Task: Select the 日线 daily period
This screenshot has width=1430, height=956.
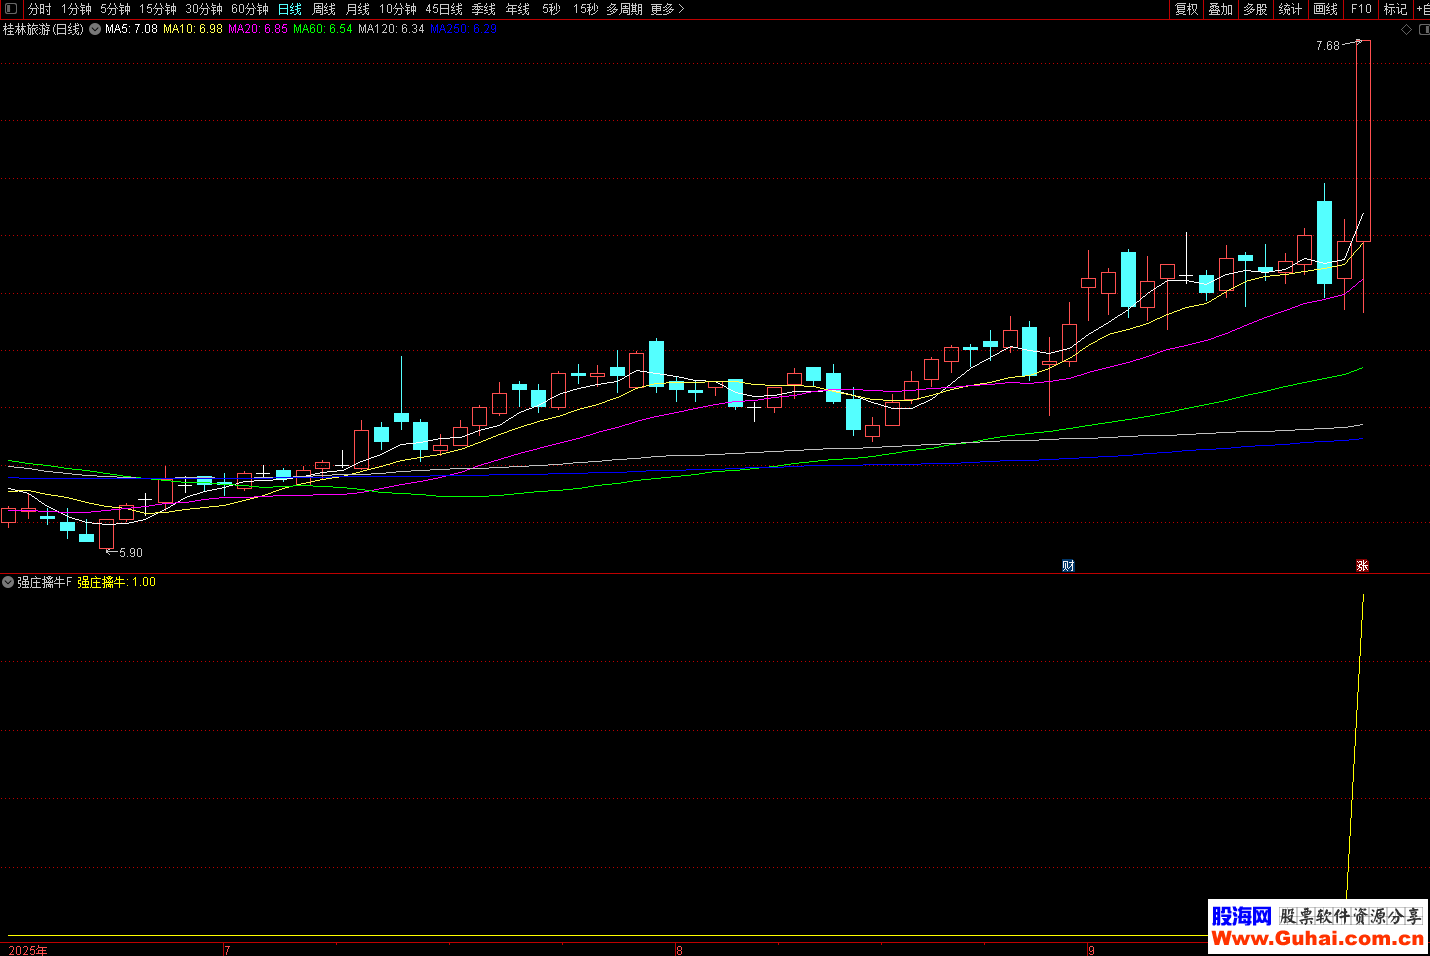Action: tap(290, 9)
